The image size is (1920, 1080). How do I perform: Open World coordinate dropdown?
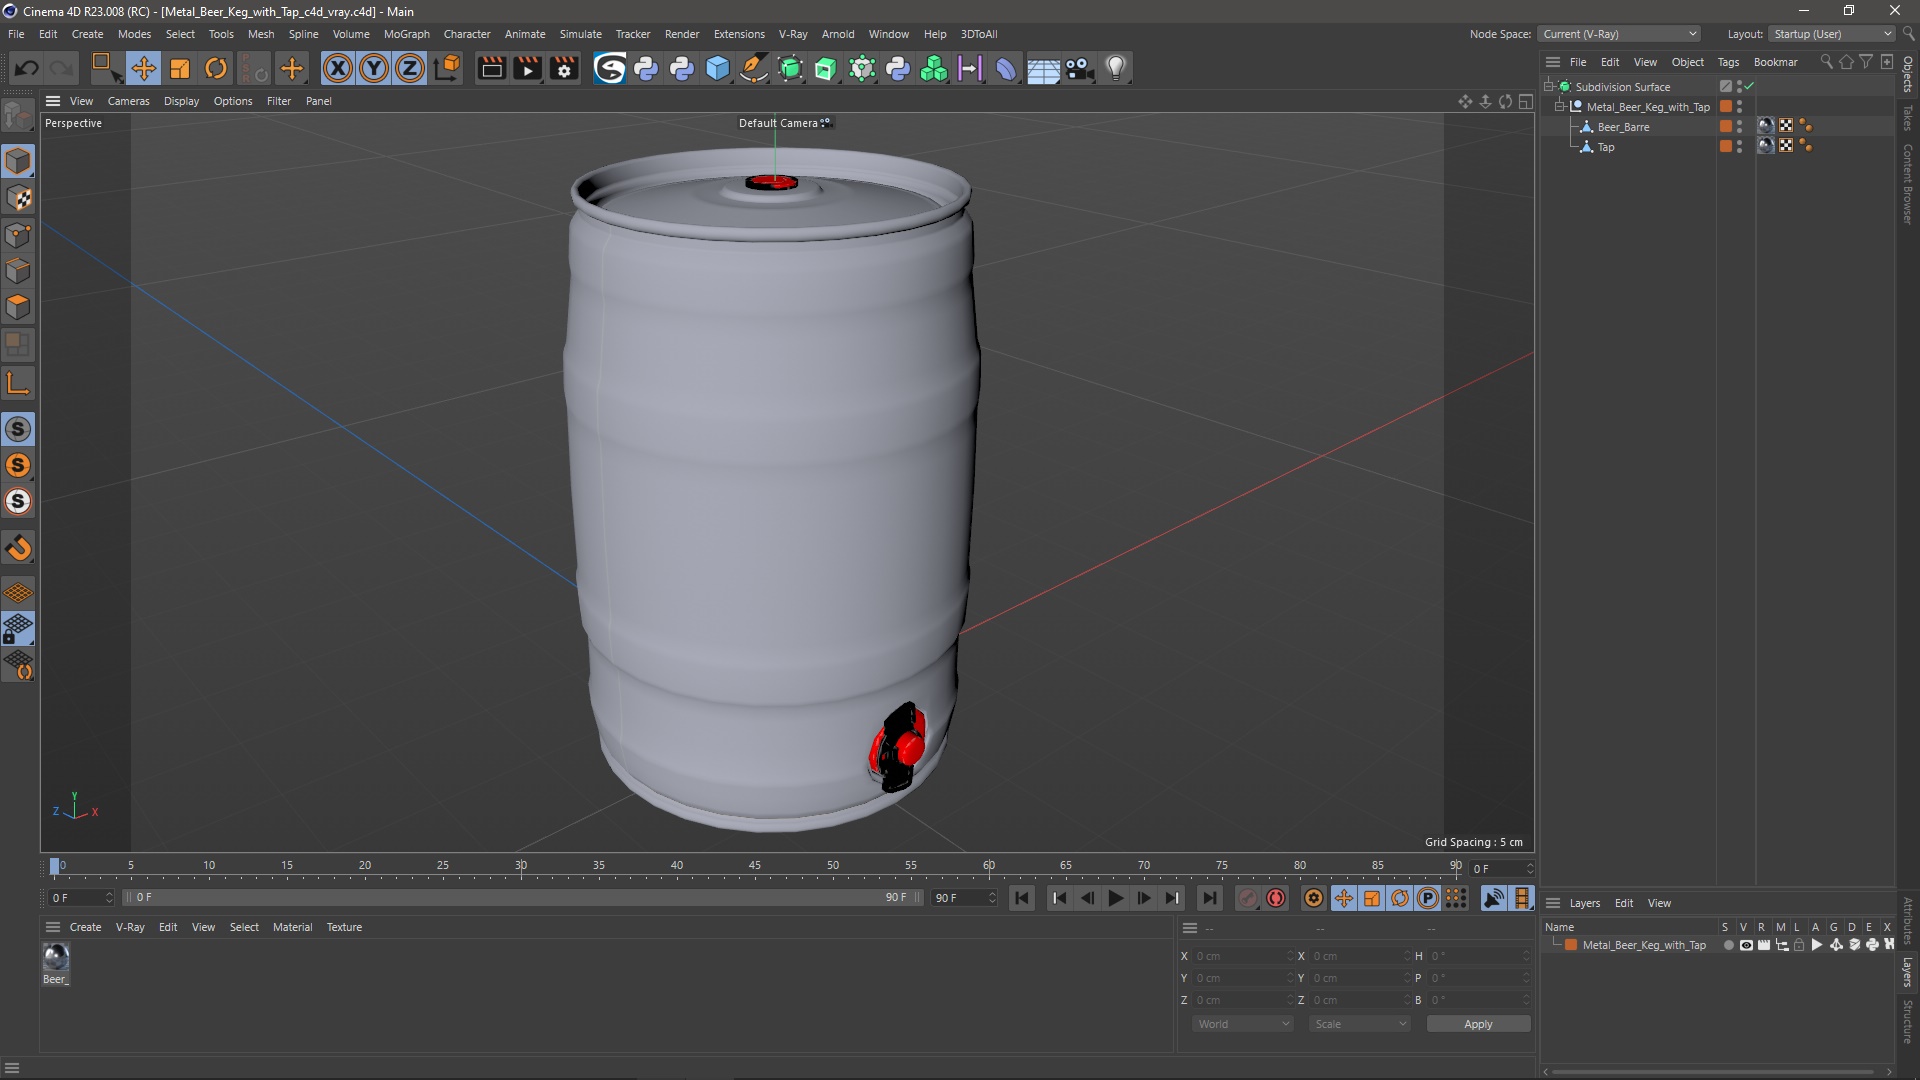coord(1243,1024)
